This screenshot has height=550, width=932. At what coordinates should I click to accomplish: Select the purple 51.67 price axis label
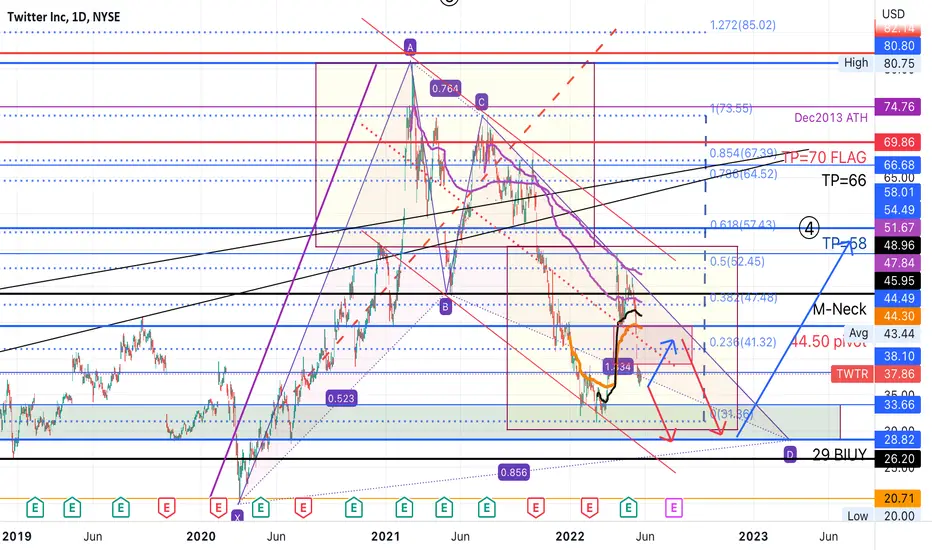pyautogui.click(x=898, y=227)
